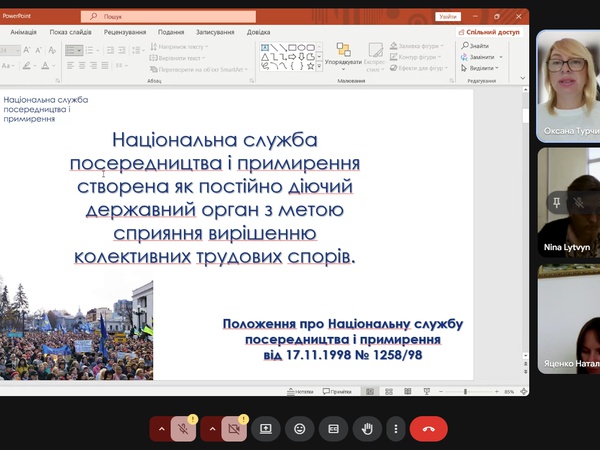Raise hand in the meeting
Screen dimensions: 600x450
[x=367, y=429]
